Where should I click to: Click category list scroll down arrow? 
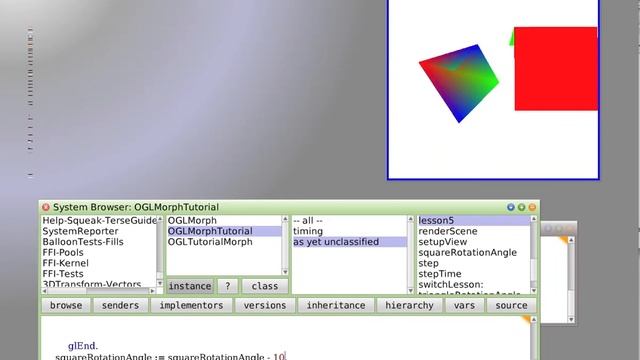[x=160, y=283]
